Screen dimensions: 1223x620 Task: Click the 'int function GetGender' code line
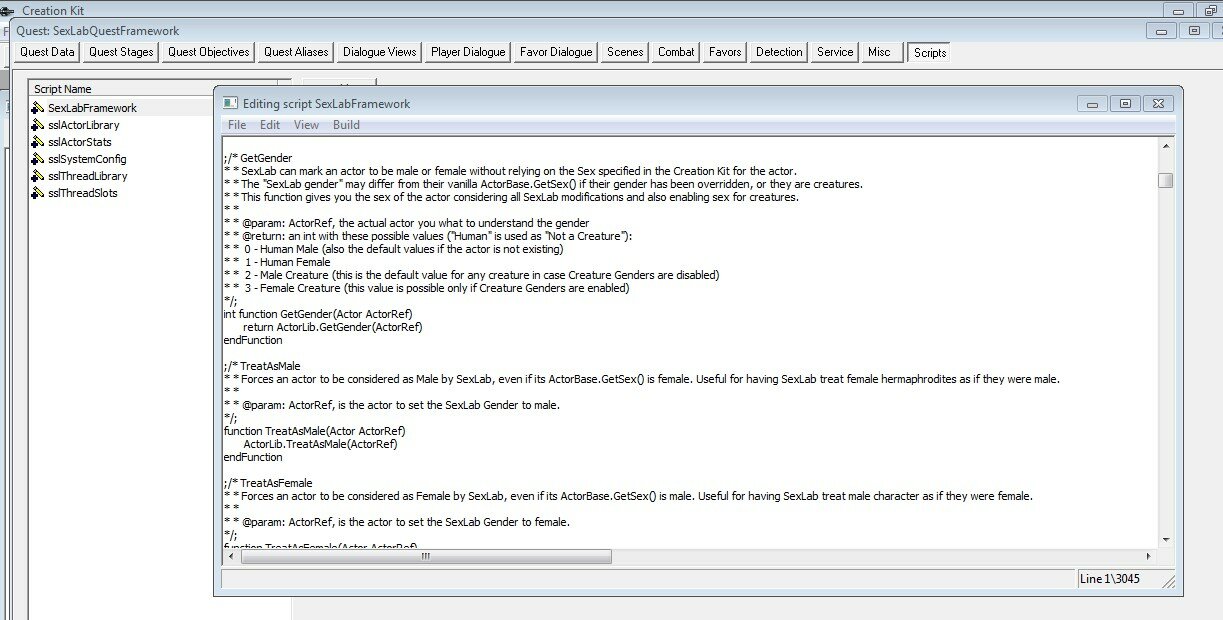tap(318, 314)
